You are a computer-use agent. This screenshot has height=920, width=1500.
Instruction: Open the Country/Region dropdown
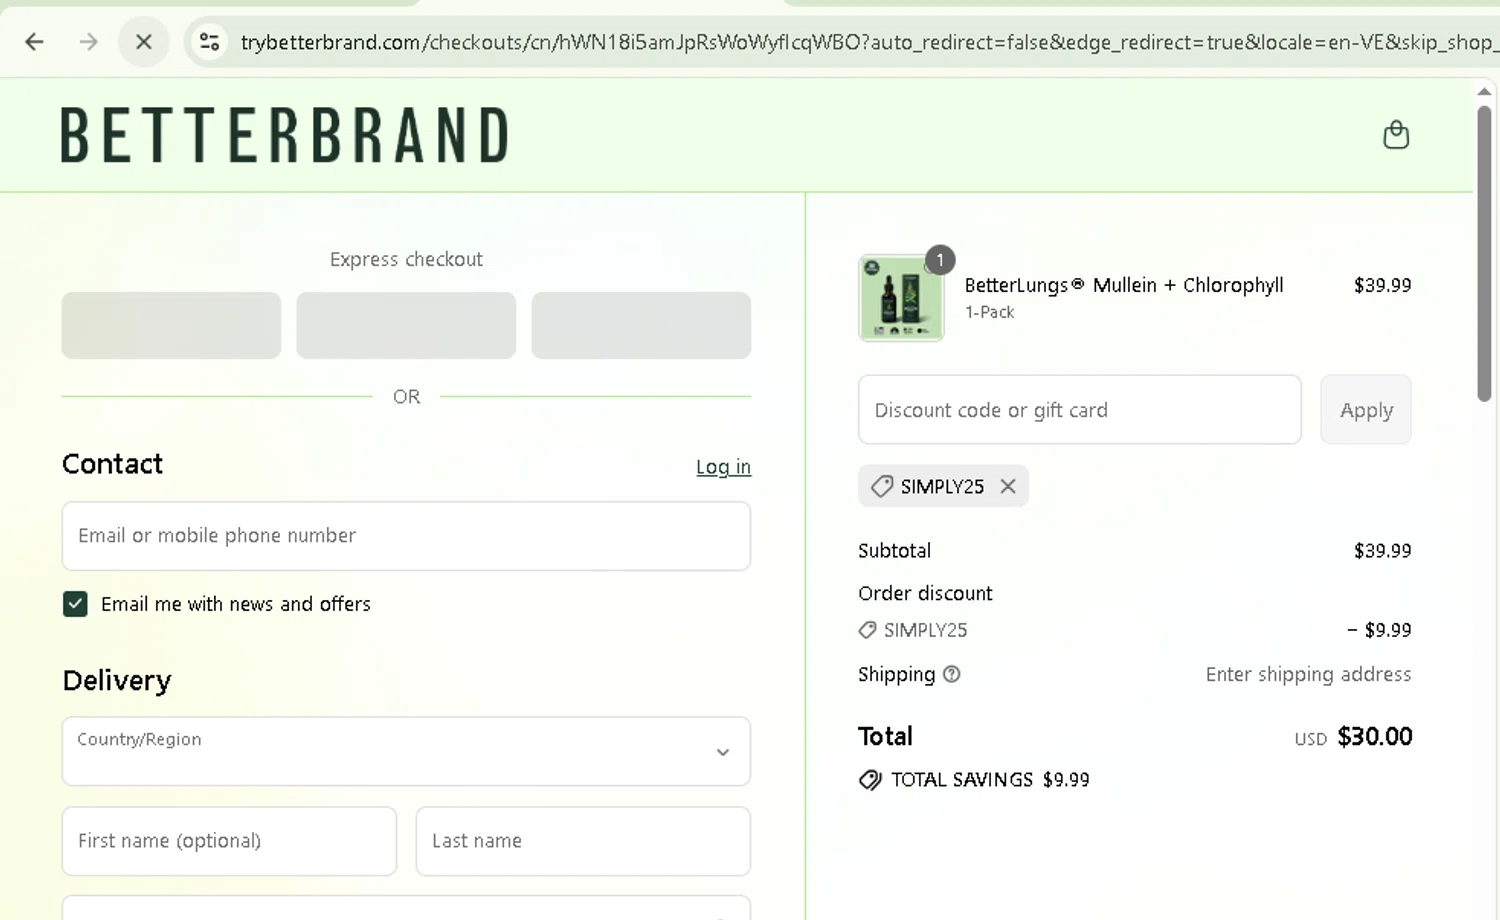click(x=406, y=751)
